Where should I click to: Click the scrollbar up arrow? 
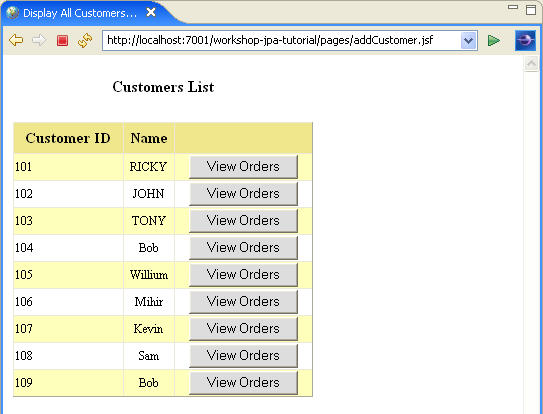click(x=531, y=63)
